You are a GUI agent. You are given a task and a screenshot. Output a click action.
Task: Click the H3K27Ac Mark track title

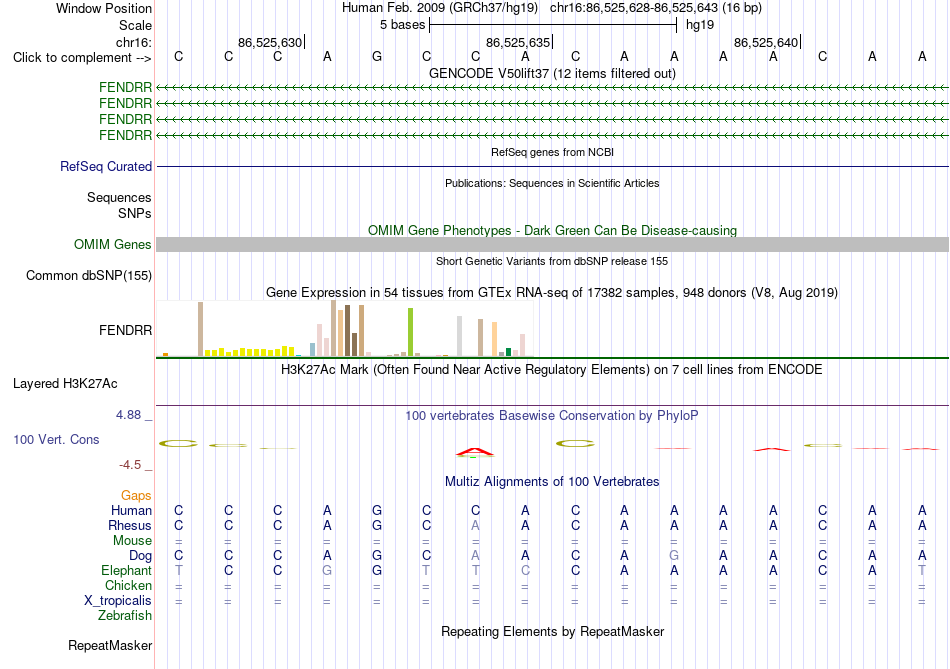click(x=552, y=370)
